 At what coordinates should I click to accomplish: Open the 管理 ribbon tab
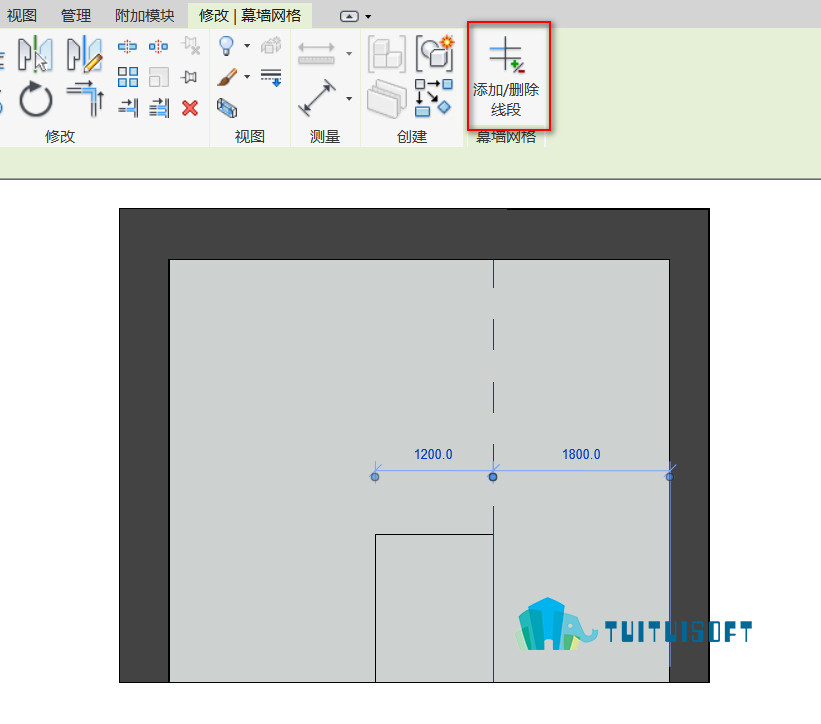click(x=76, y=16)
